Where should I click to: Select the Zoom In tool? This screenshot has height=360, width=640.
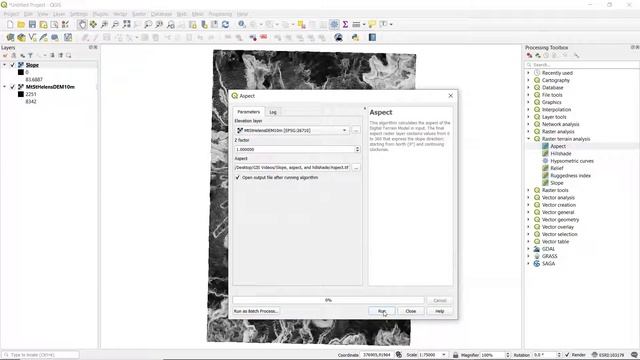point(104,24)
